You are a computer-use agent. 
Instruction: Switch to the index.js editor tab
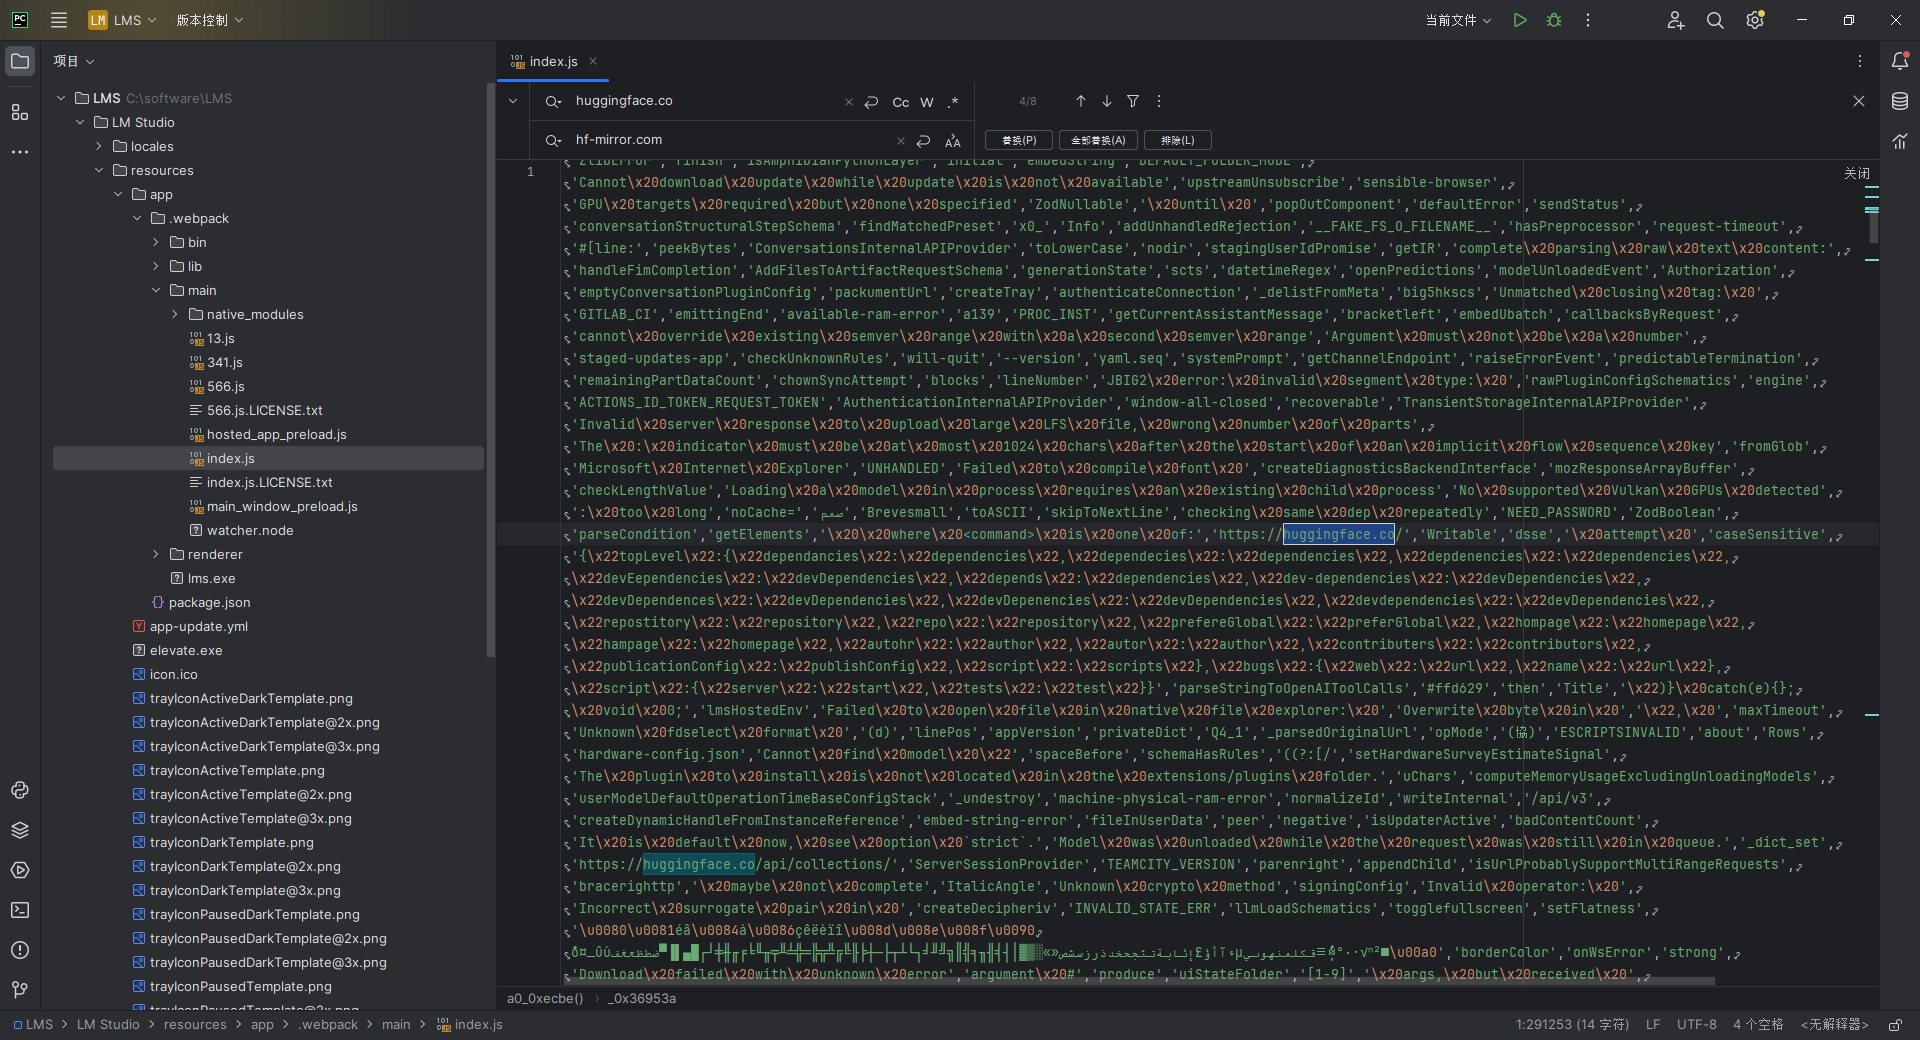point(553,61)
